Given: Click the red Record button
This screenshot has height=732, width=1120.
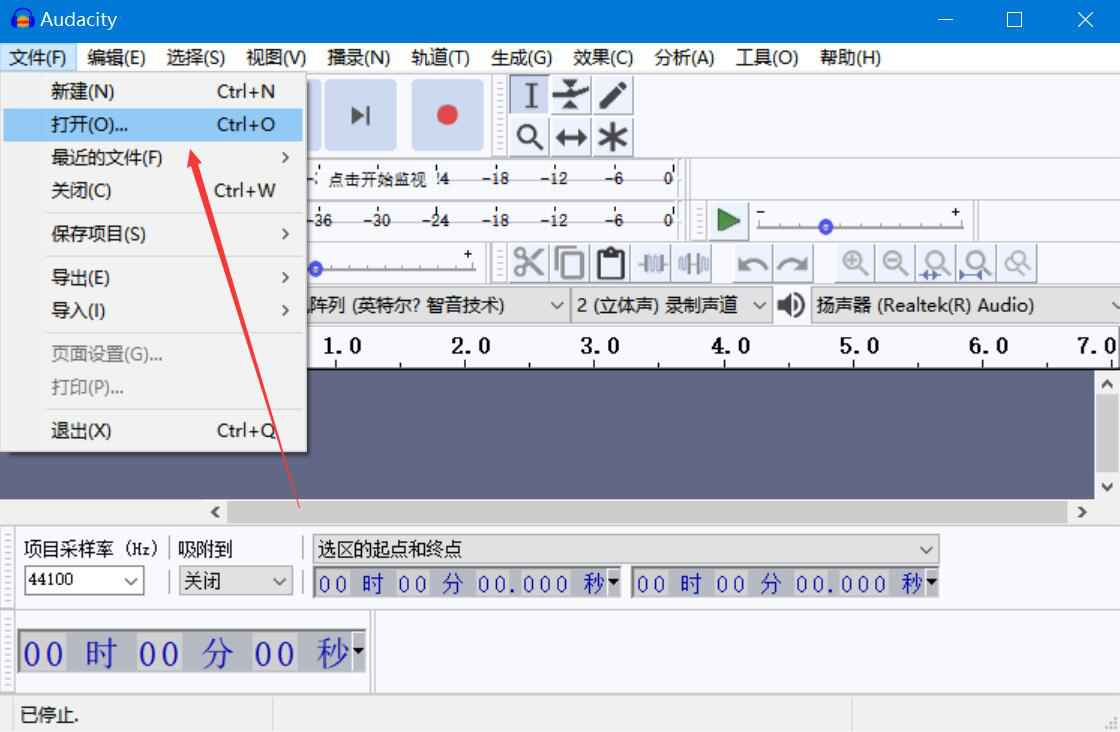Looking at the screenshot, I should coord(447,115).
